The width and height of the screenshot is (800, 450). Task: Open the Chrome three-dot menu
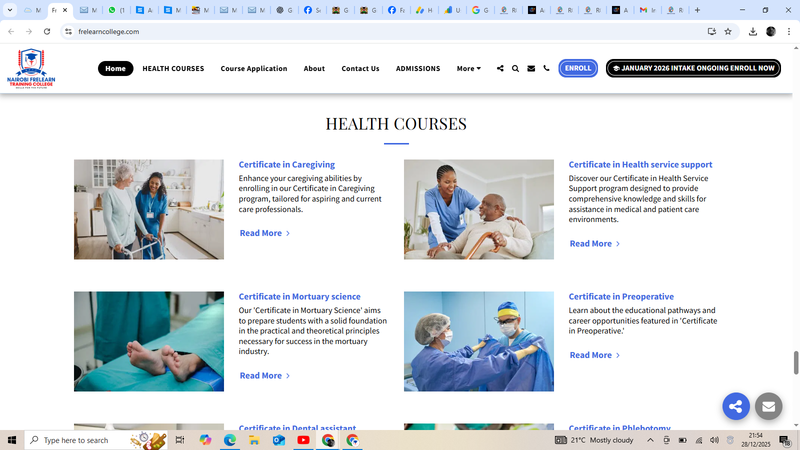pos(788,31)
